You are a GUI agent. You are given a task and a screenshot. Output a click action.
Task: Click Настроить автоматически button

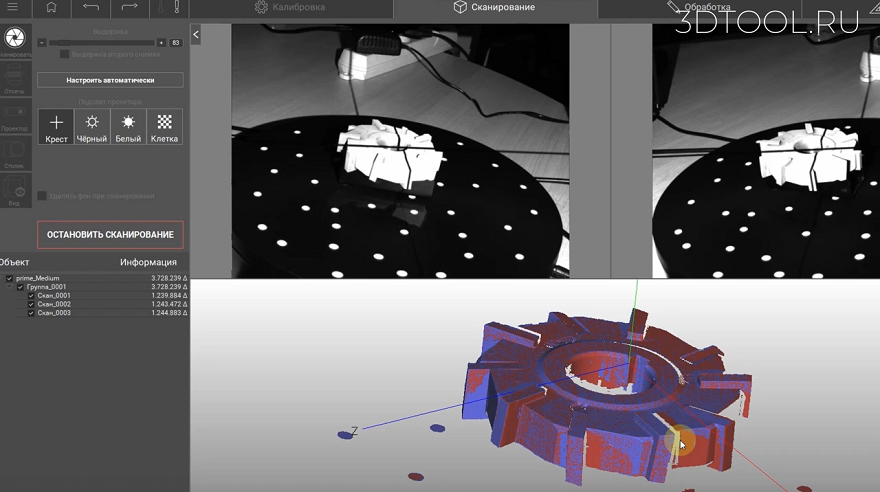tap(110, 79)
